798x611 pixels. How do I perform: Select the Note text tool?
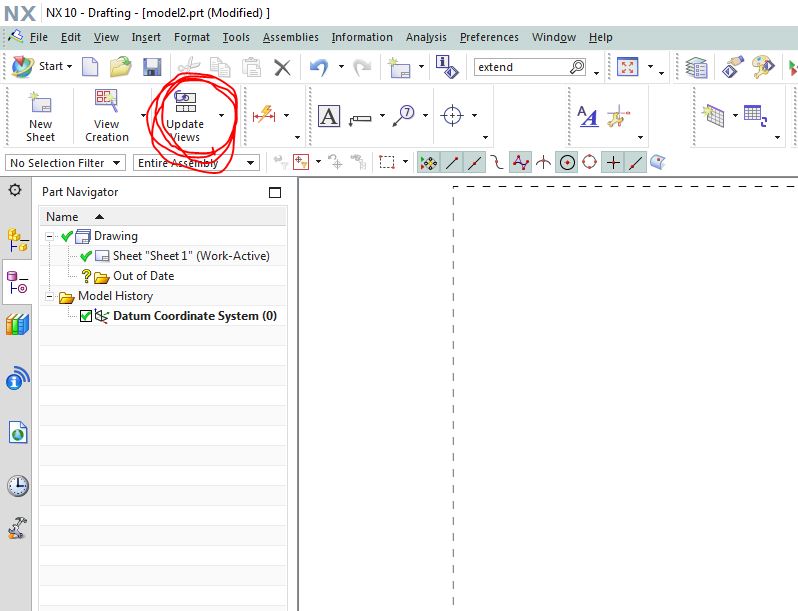(329, 116)
